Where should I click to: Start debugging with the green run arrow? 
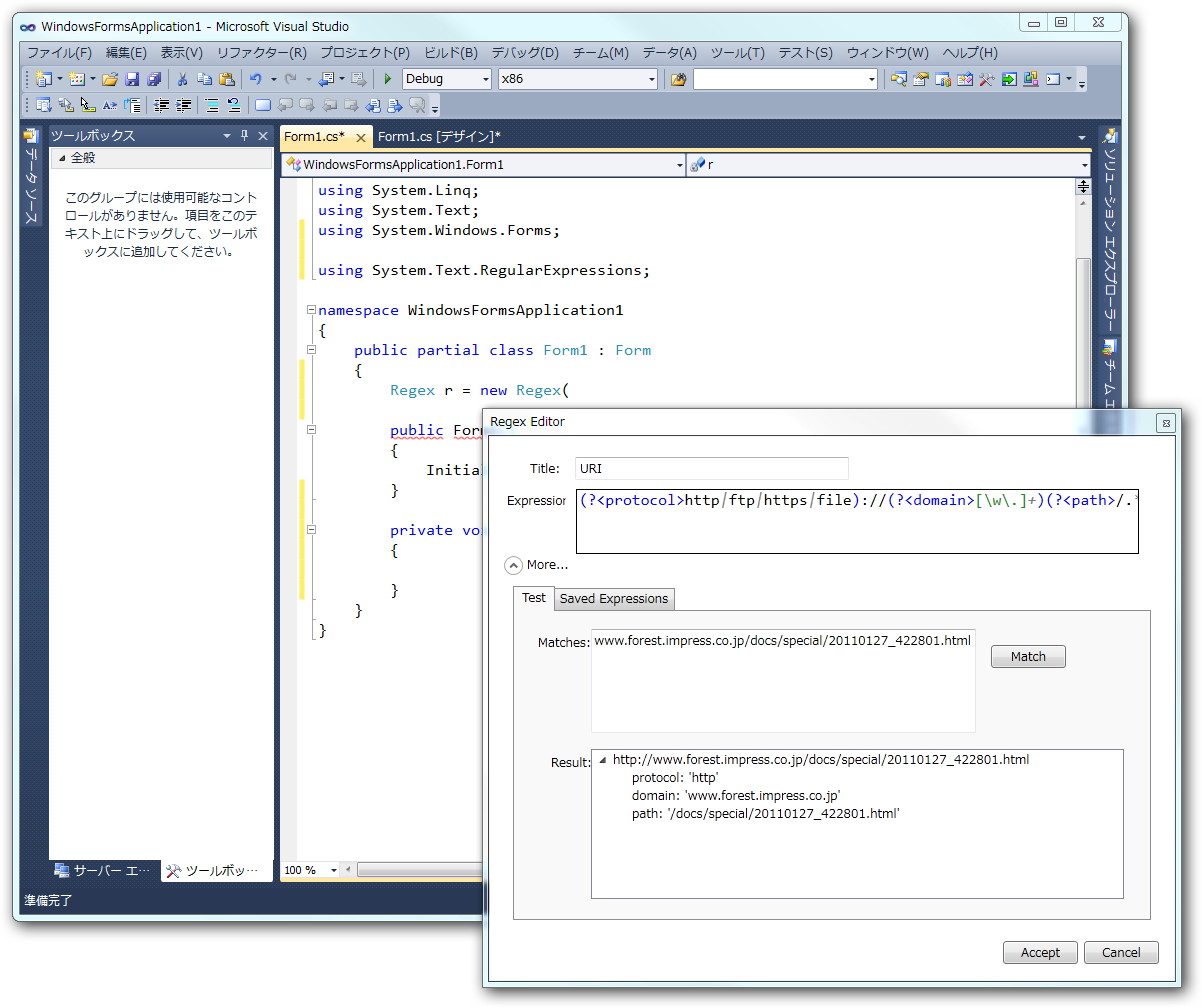pos(387,80)
